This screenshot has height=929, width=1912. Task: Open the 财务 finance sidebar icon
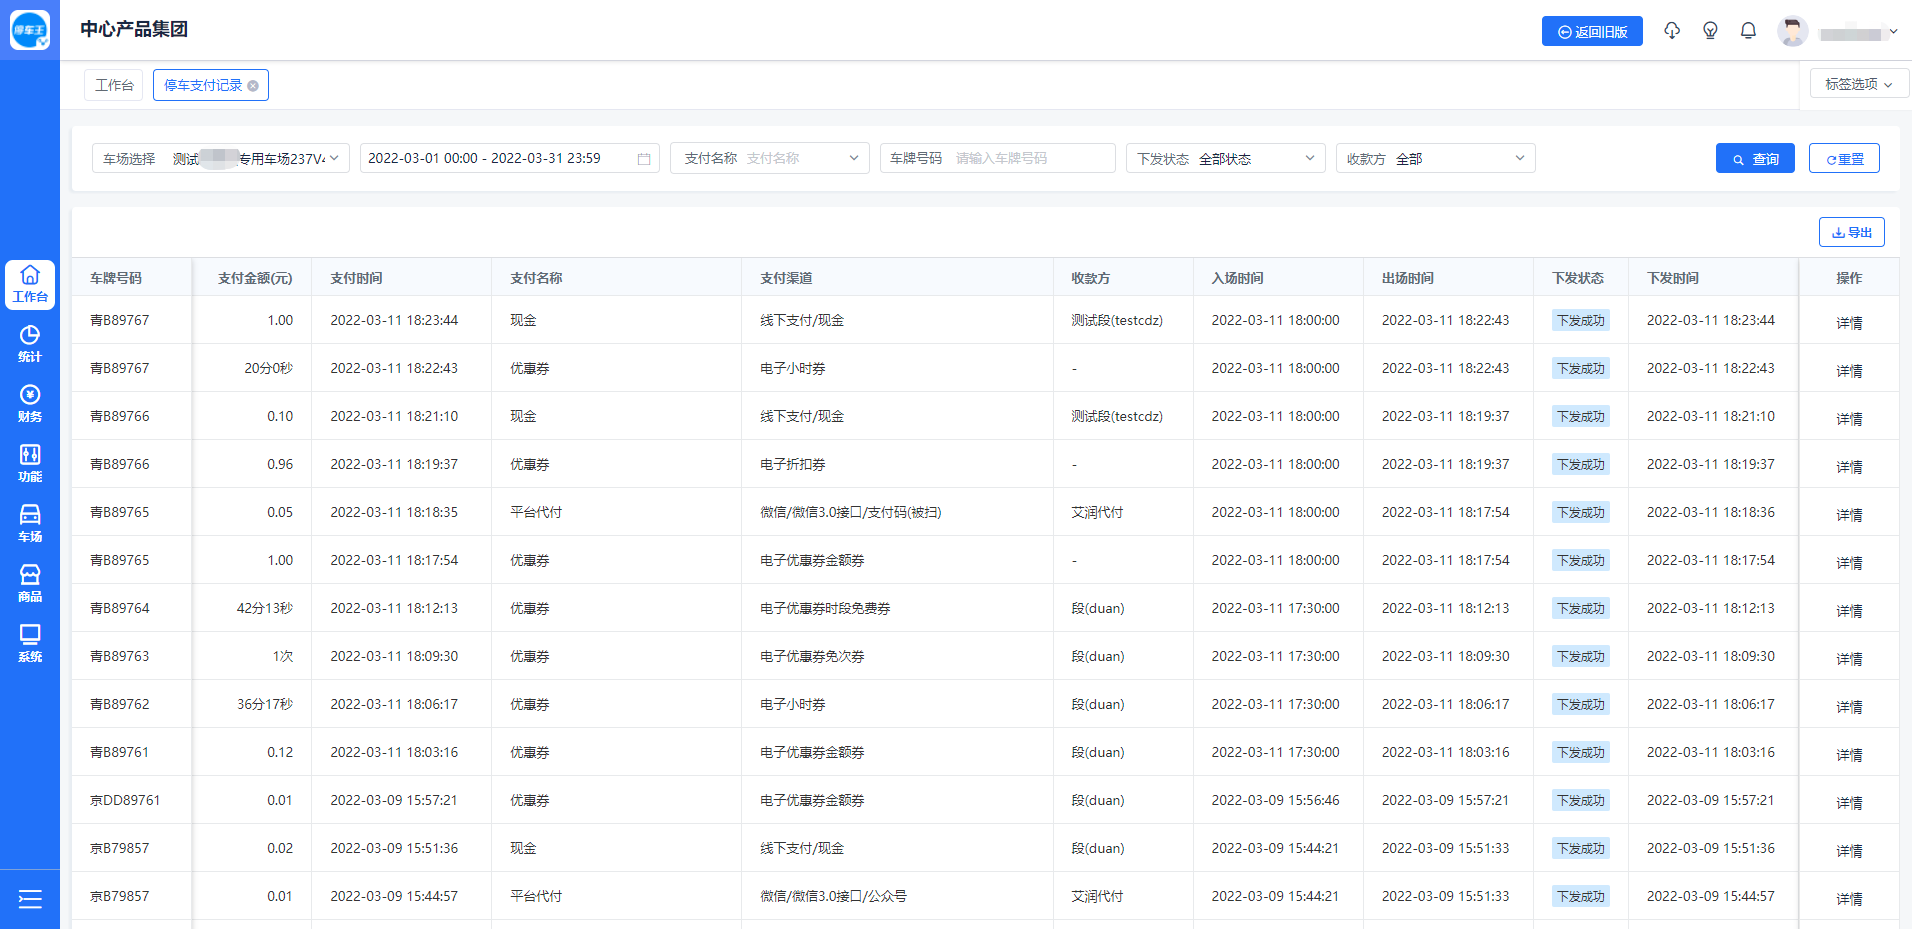pyautogui.click(x=30, y=403)
